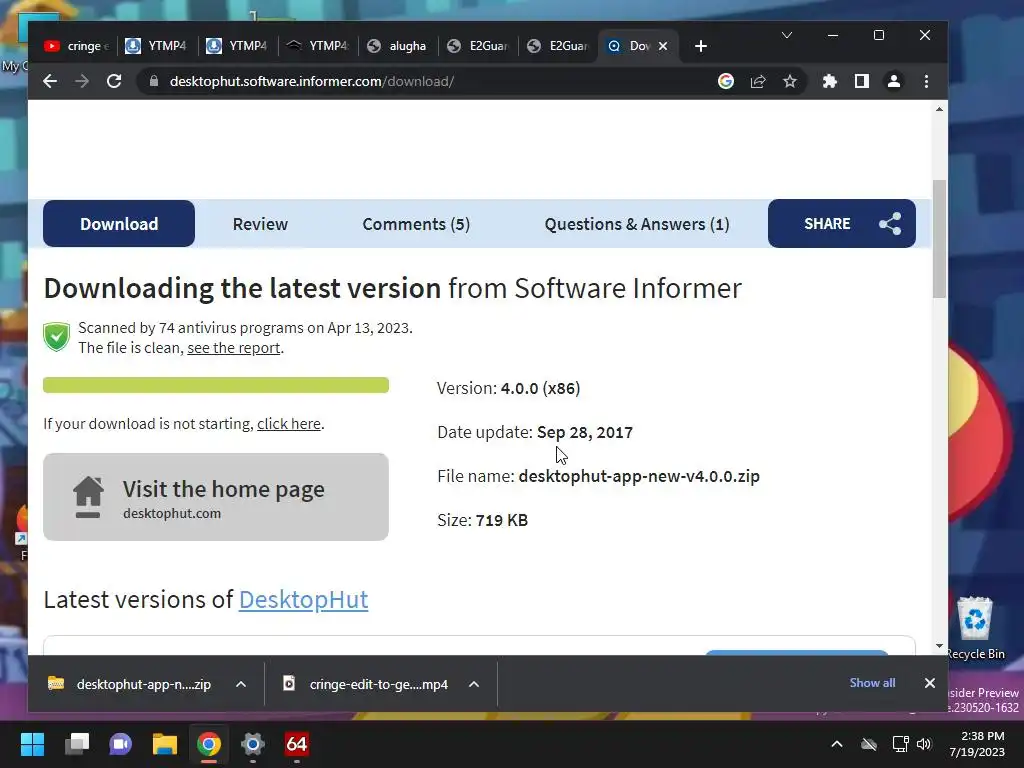
Task: Switch to the third YTMP4 tab
Action: pos(319,46)
